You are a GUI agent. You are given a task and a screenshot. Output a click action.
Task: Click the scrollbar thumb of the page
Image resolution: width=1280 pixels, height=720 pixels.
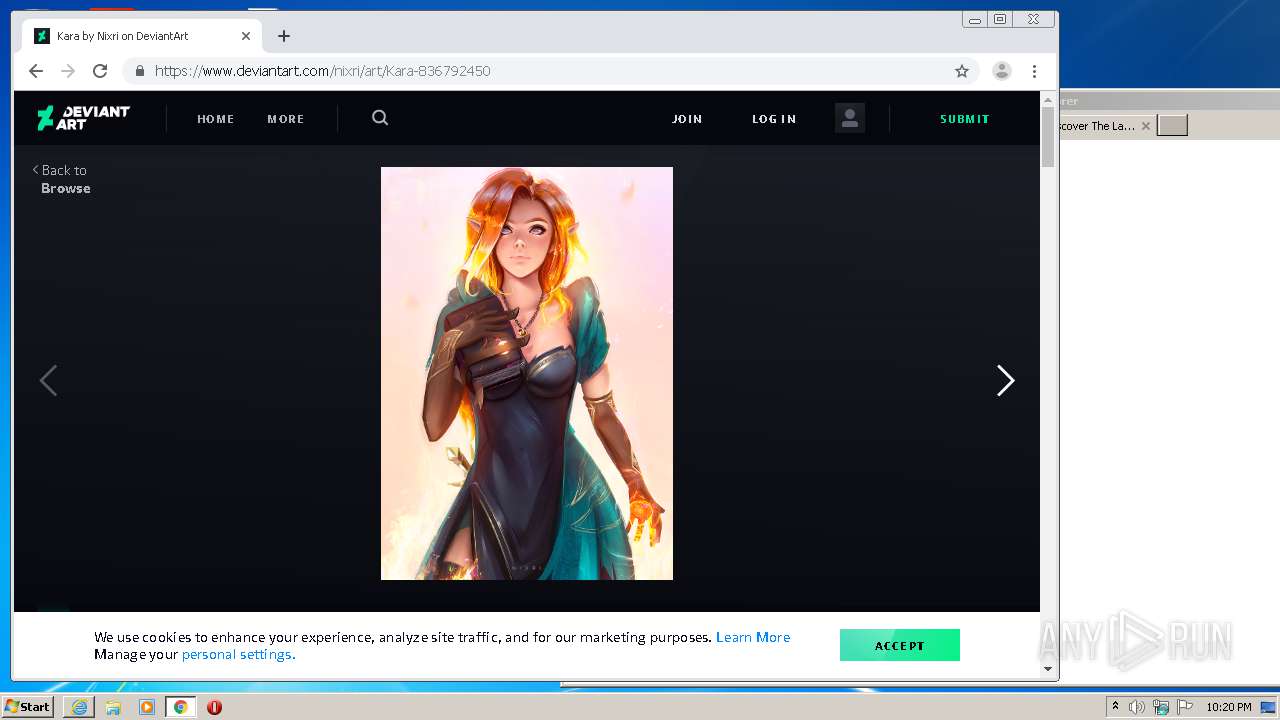point(1048,137)
